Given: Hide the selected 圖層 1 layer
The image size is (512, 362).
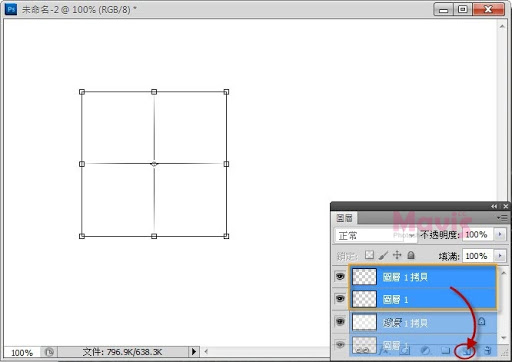Looking at the screenshot, I should point(340,299).
